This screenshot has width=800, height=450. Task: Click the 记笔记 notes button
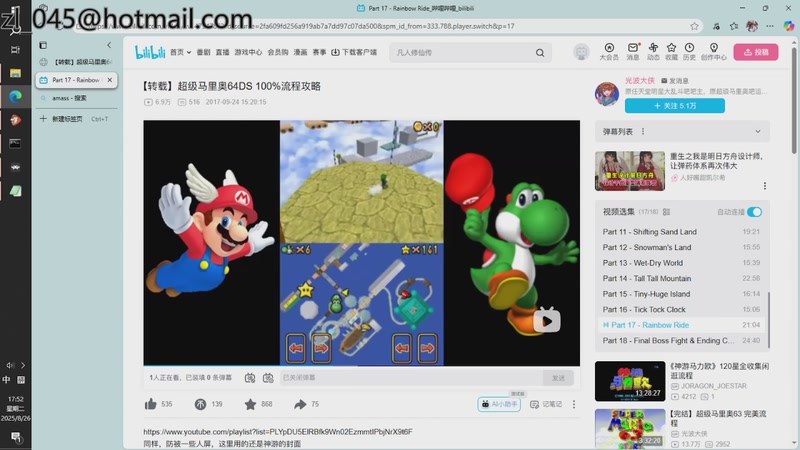546,404
